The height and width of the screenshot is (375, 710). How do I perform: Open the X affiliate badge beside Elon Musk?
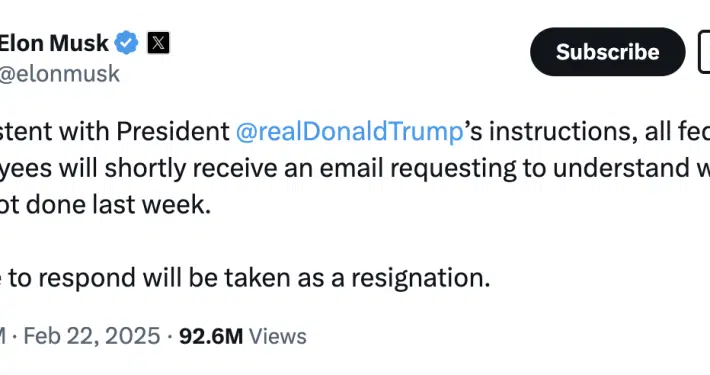click(158, 43)
